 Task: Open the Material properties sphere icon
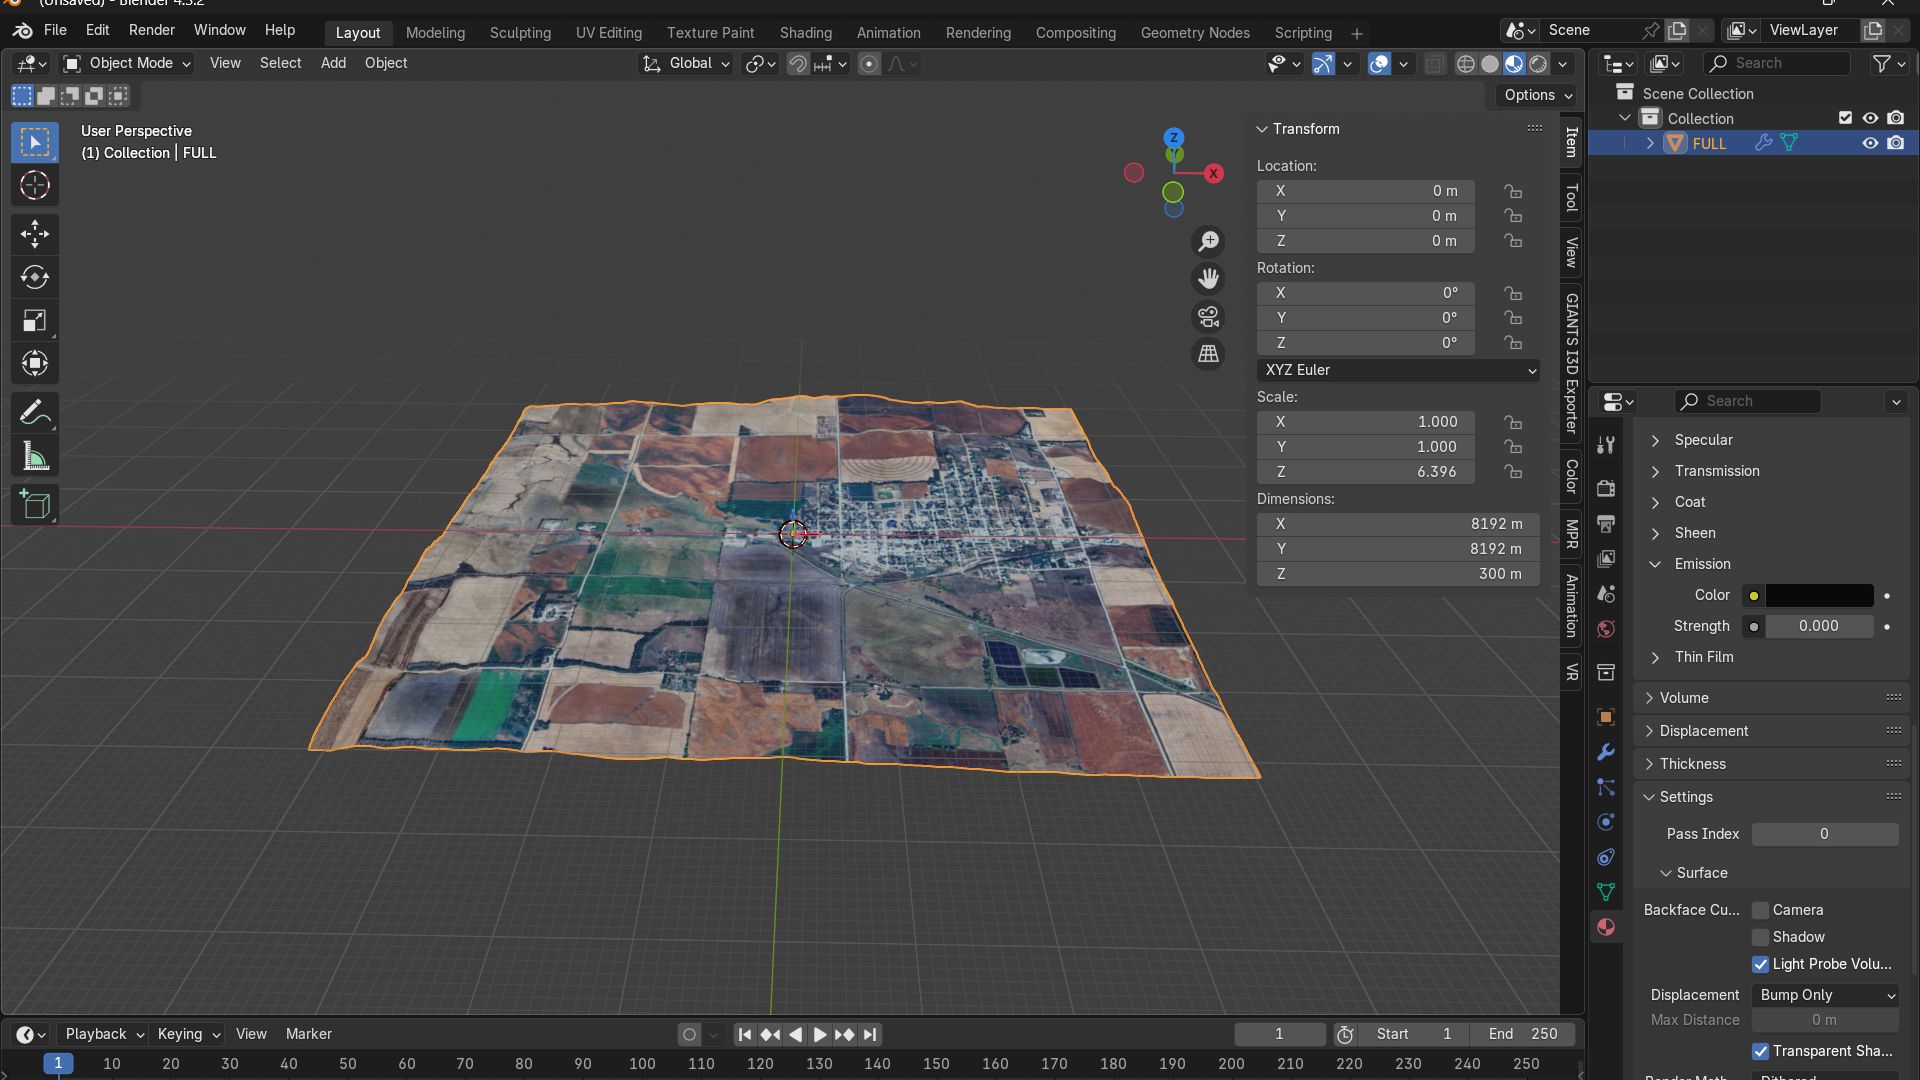(1606, 927)
